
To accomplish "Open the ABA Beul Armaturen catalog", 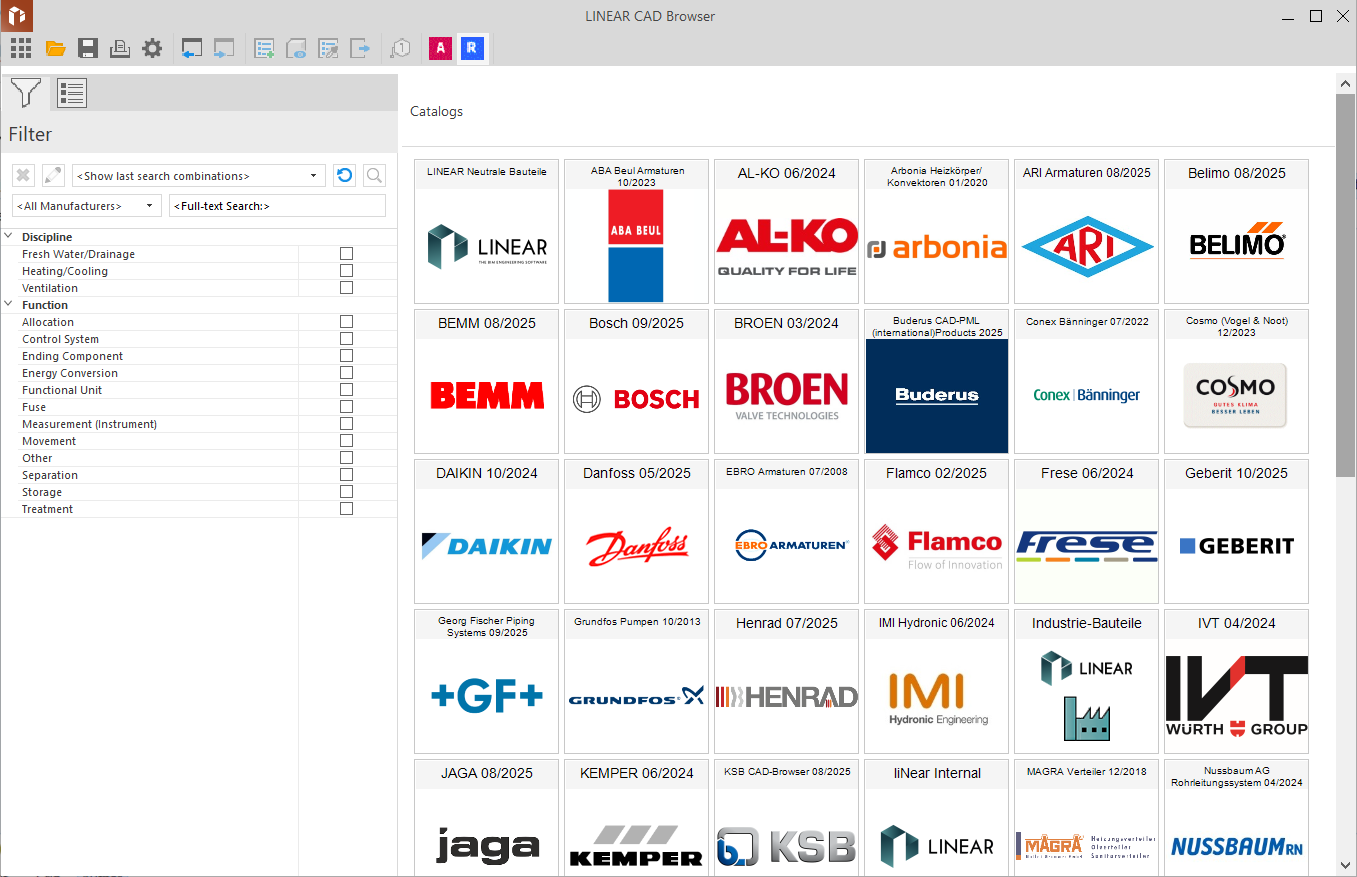I will coord(637,231).
